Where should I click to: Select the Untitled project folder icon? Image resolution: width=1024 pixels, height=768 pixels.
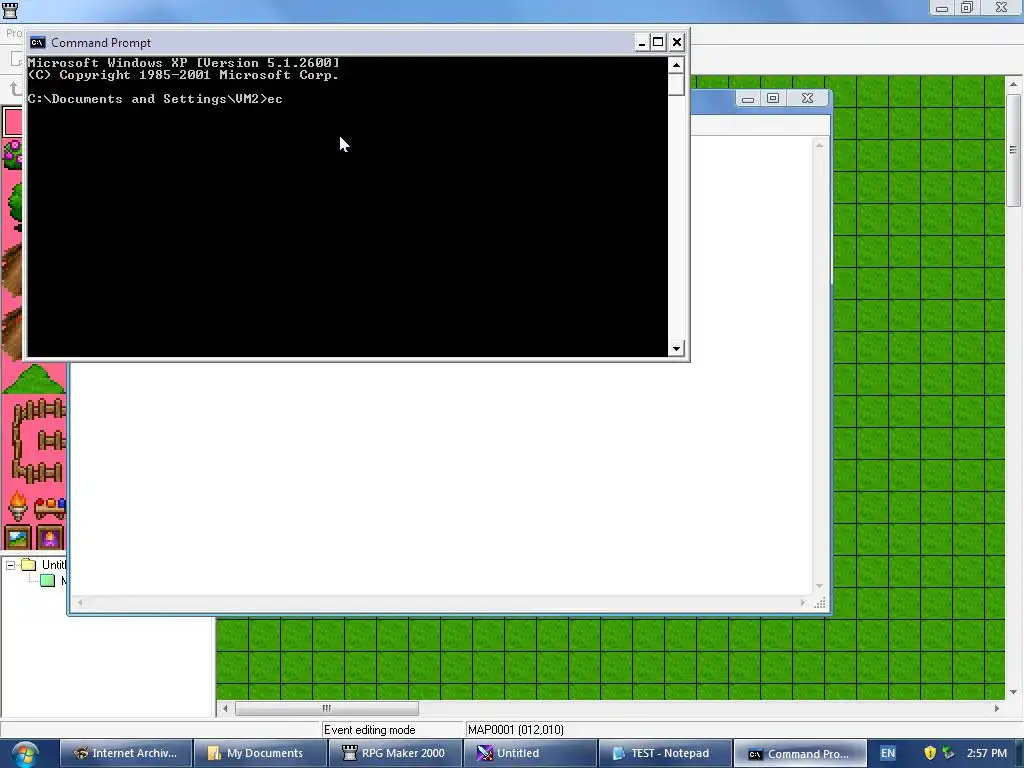click(28, 564)
